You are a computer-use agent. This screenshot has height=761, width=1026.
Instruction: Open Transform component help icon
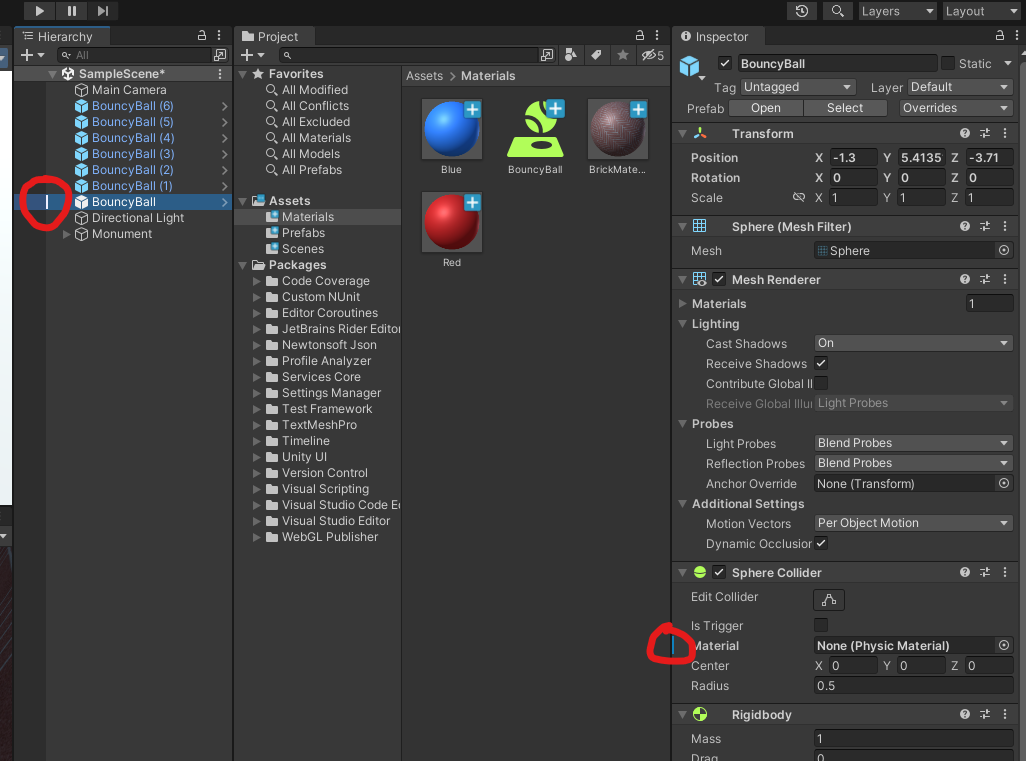coord(964,133)
